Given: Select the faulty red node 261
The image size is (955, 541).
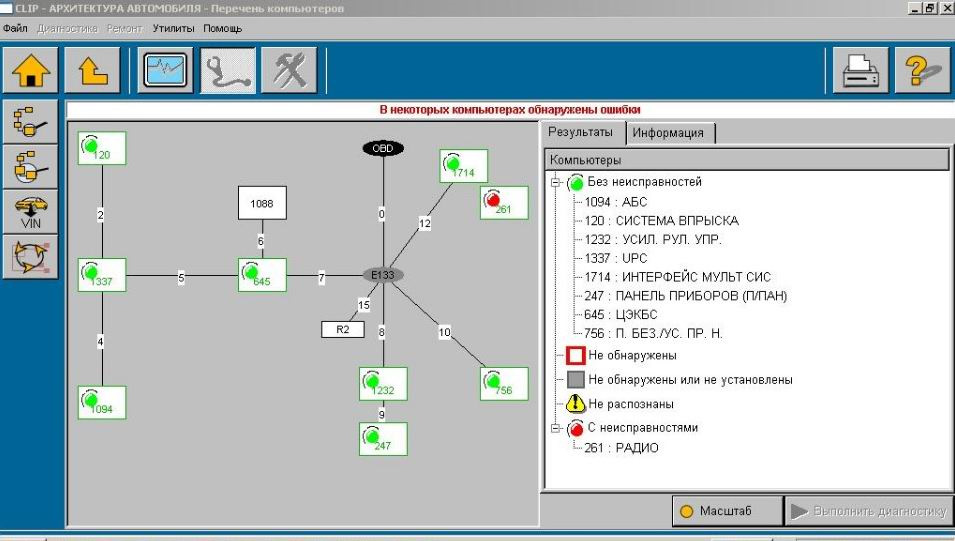Looking at the screenshot, I should coord(504,203).
